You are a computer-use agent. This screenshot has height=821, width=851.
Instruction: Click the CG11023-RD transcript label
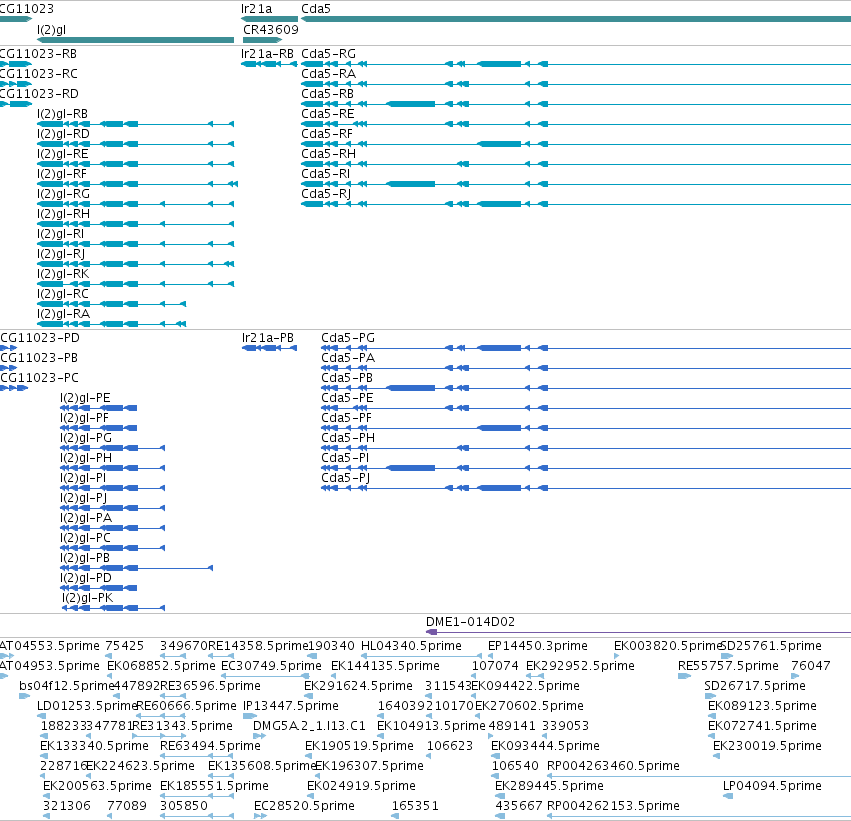point(39,94)
